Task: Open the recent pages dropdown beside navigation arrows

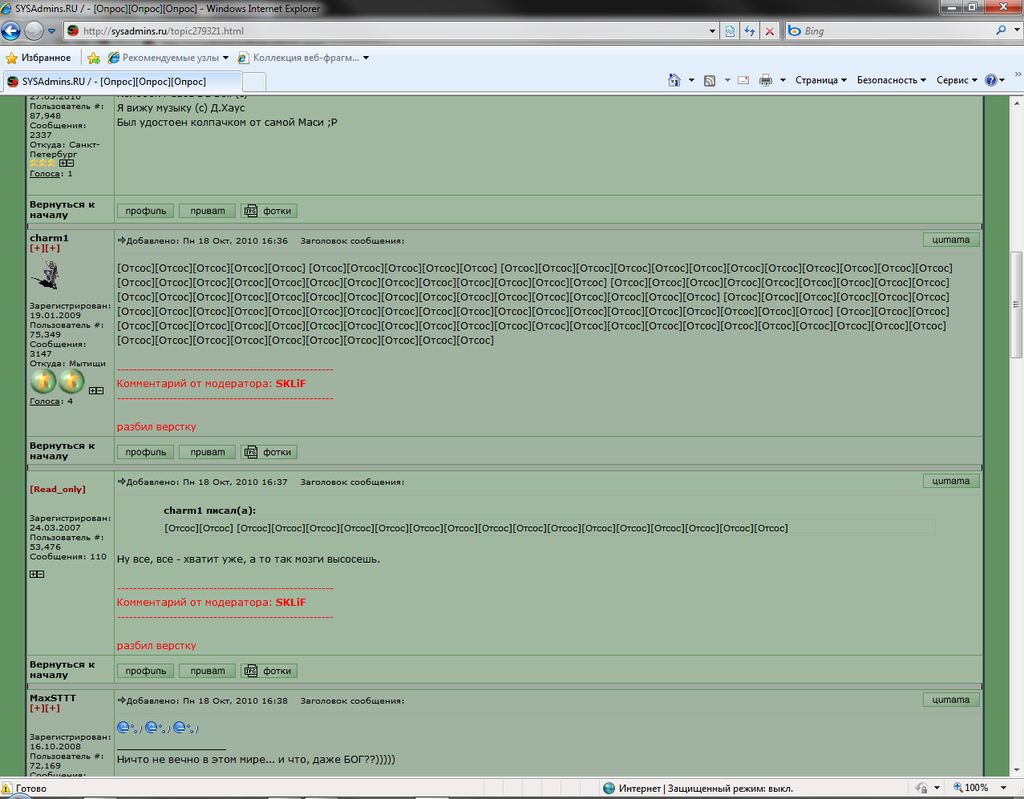Action: [52, 31]
